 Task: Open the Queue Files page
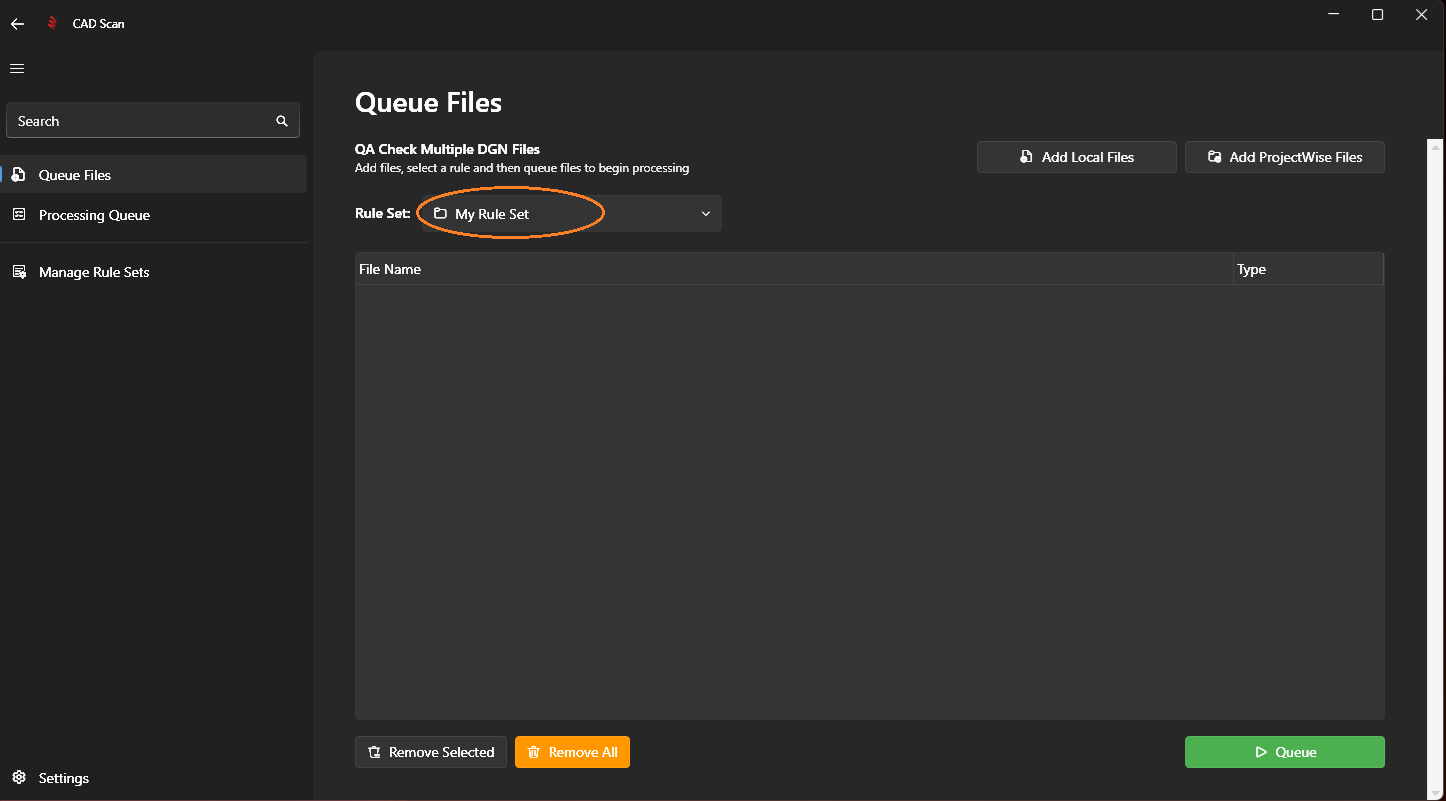click(75, 175)
